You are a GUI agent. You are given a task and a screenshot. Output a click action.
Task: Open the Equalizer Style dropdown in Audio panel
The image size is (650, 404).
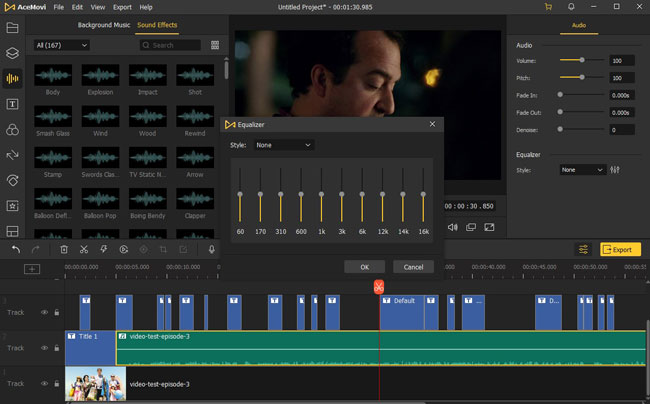pyautogui.click(x=582, y=170)
